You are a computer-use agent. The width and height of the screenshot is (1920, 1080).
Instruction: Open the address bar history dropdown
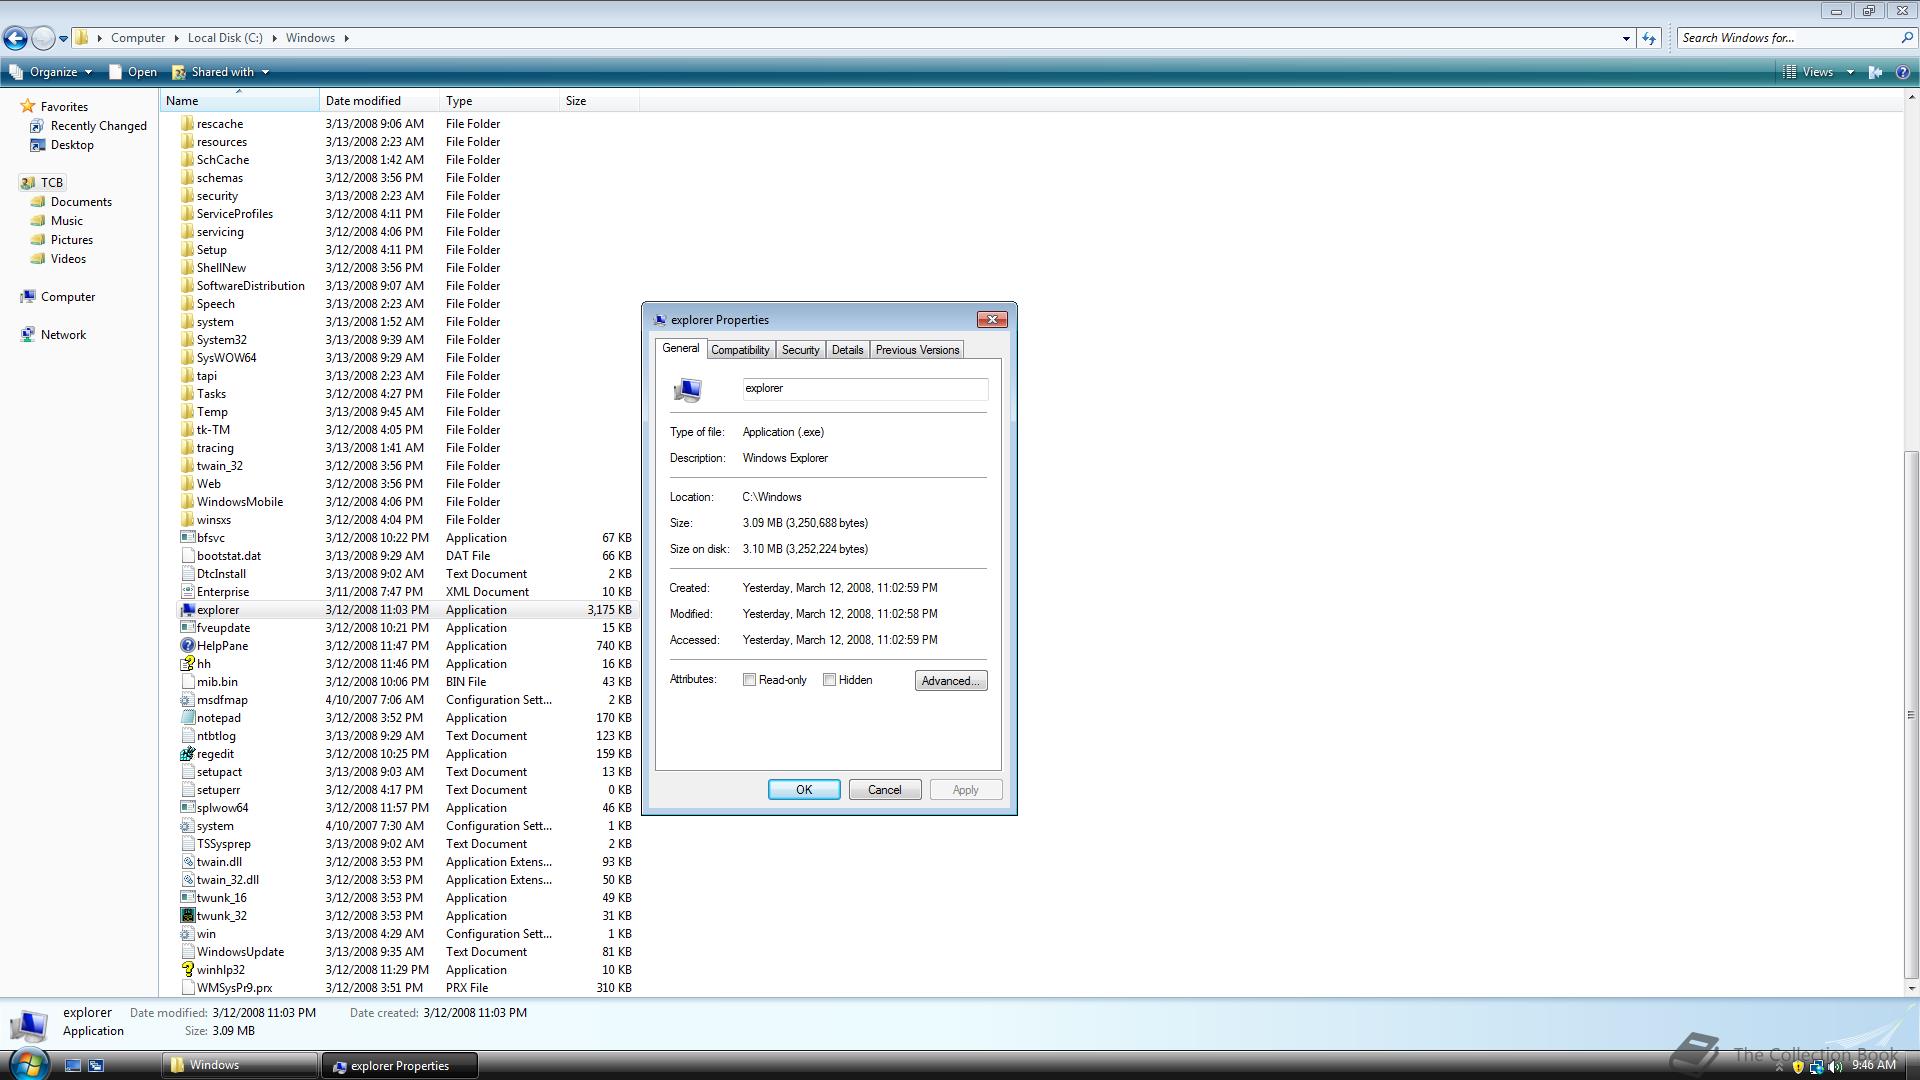pos(1626,38)
